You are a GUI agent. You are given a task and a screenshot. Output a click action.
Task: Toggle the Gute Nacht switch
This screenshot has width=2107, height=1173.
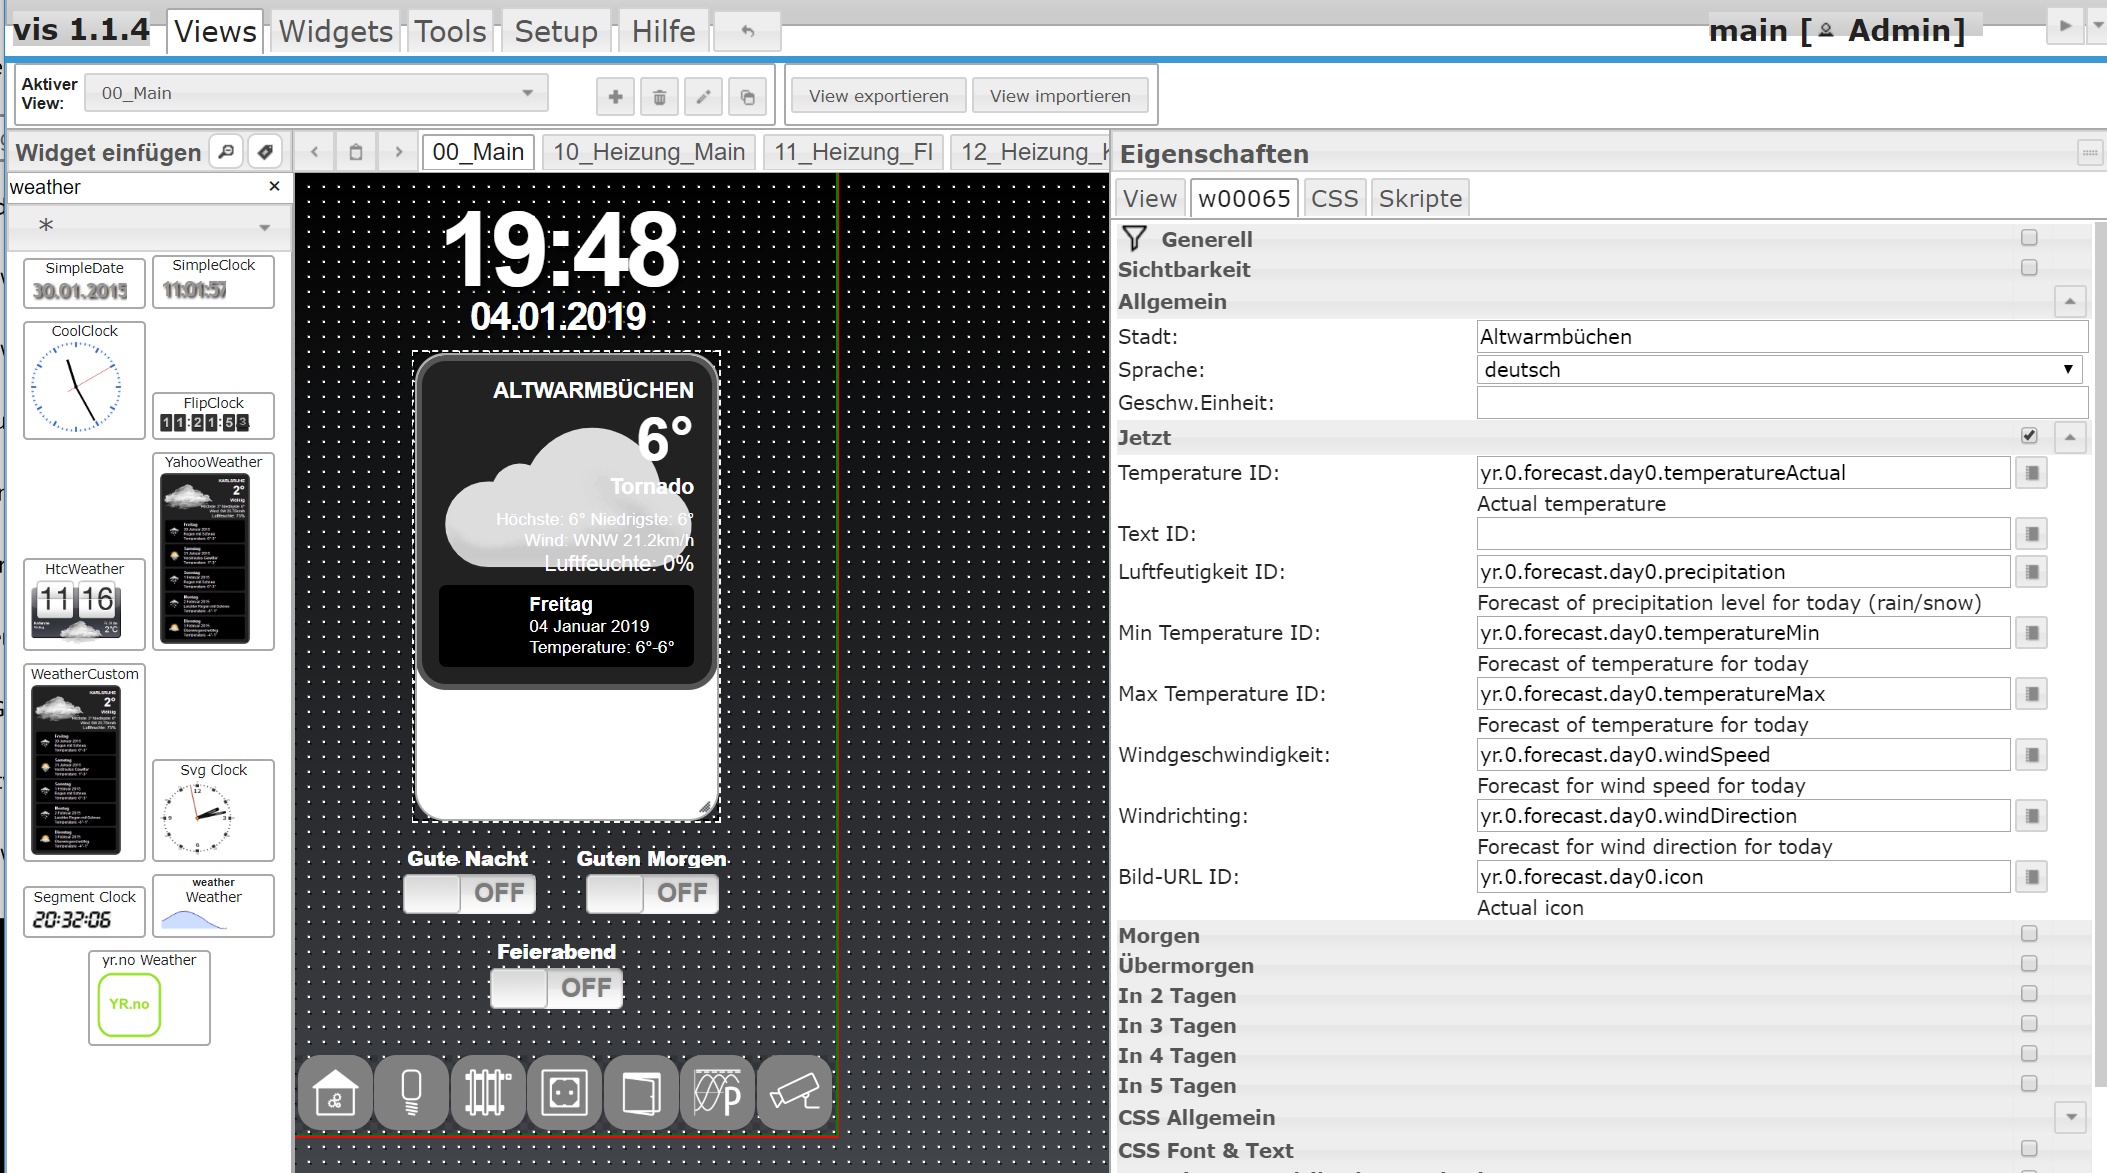pyautogui.click(x=469, y=893)
